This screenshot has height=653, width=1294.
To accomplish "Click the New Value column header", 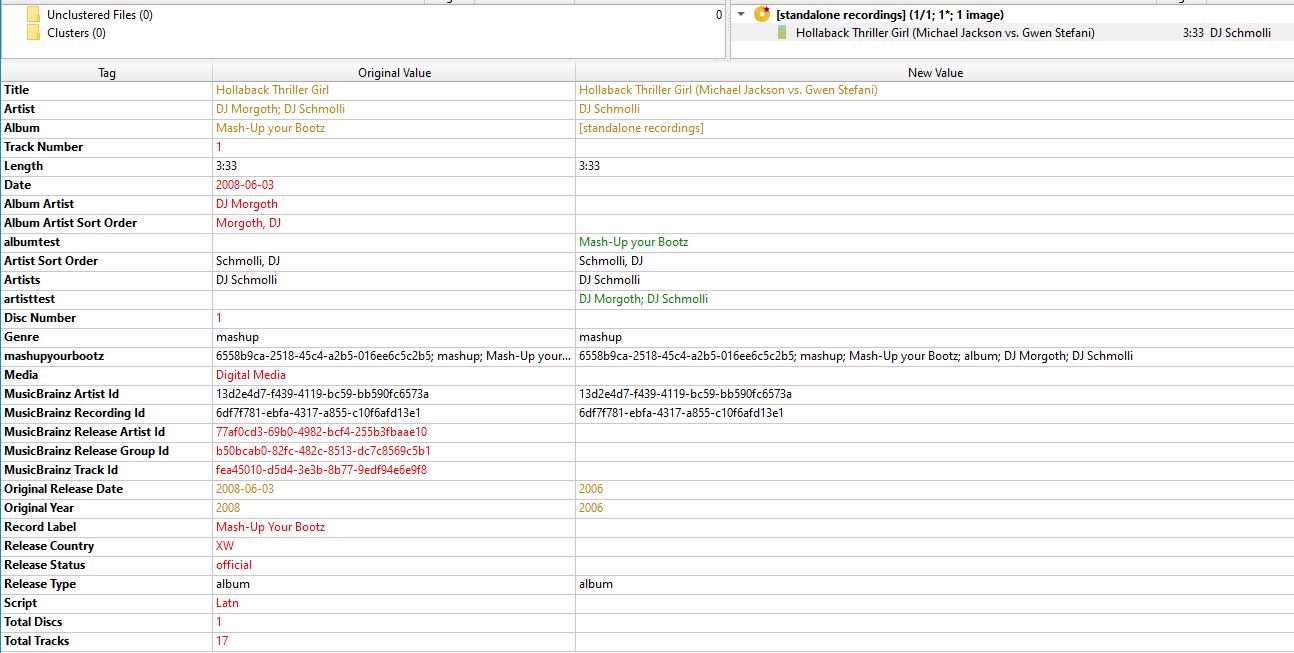I will [x=934, y=72].
